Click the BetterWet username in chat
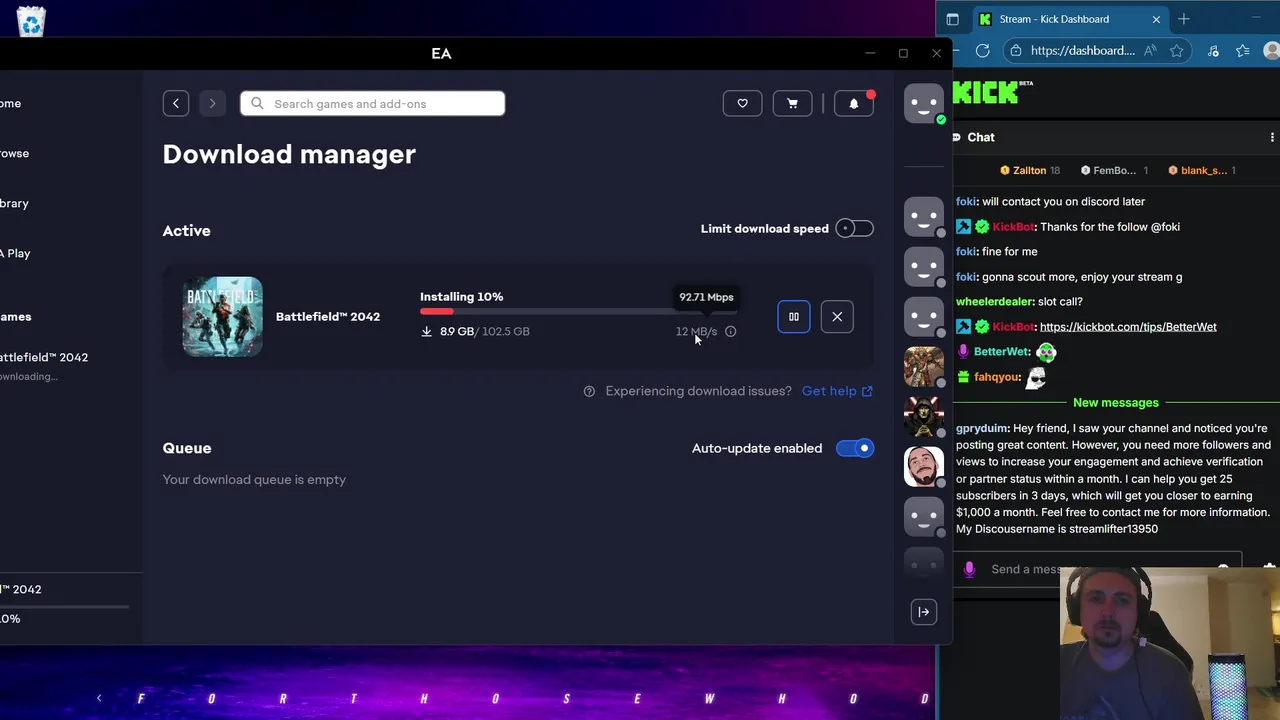Image resolution: width=1280 pixels, height=720 pixels. point(1001,352)
